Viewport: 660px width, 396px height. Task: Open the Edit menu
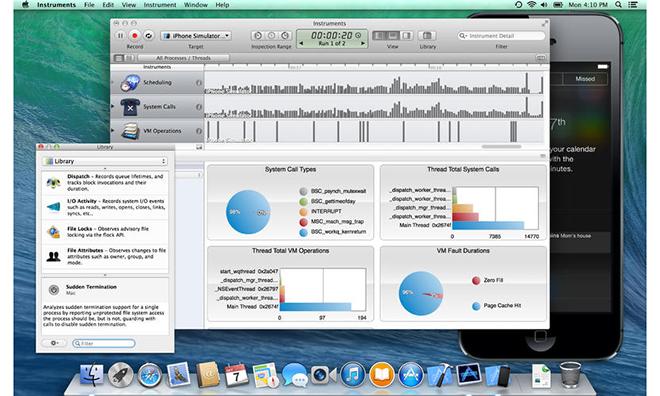108,5
